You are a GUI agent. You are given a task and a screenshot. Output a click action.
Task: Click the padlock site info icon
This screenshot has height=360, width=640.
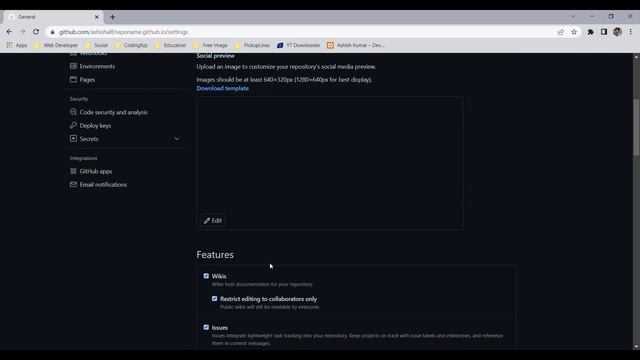tap(52, 32)
